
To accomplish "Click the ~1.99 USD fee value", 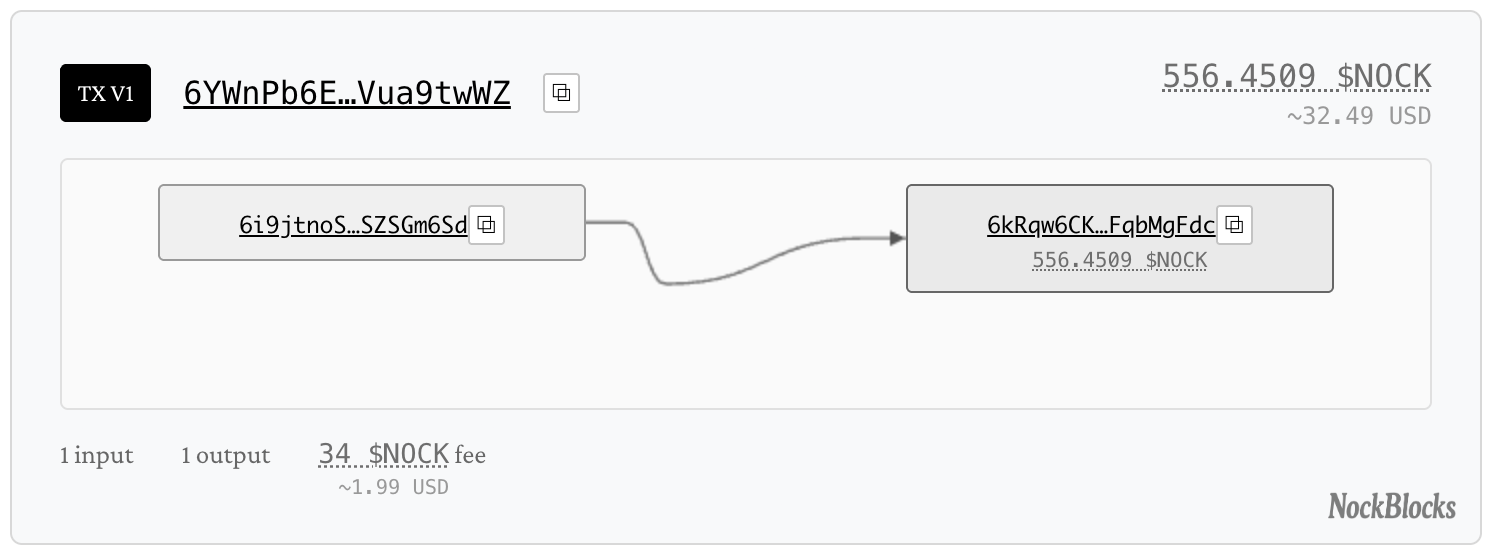I will (393, 487).
